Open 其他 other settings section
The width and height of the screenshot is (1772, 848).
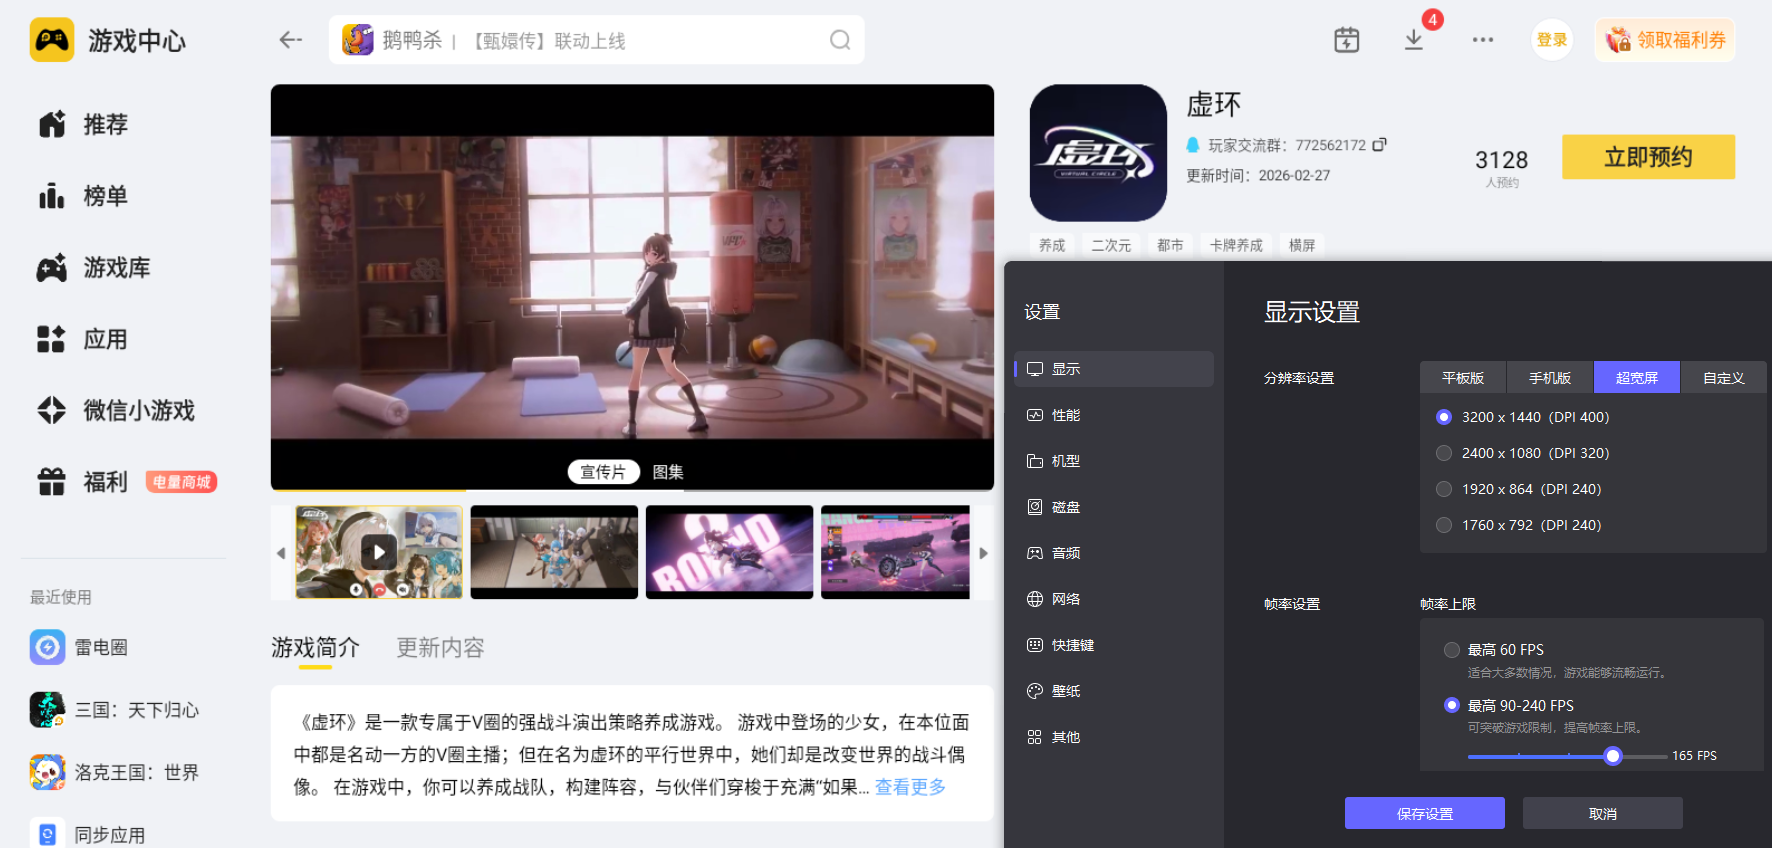point(1114,737)
